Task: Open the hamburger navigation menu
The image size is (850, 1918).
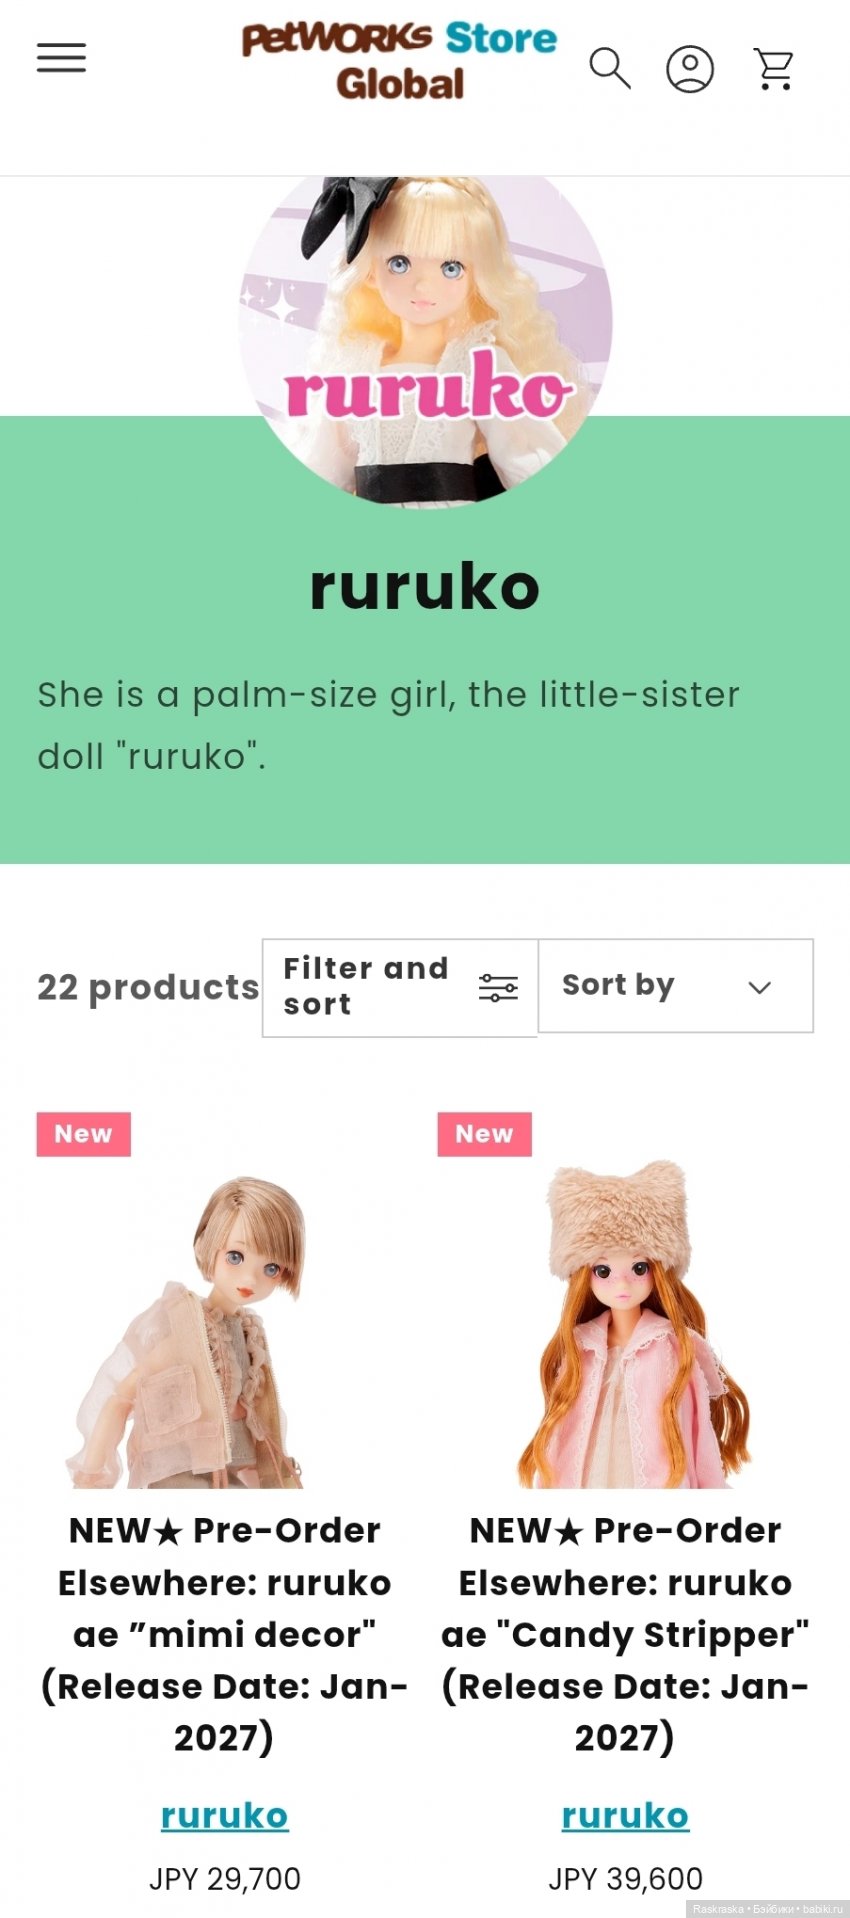Action: 61,58
